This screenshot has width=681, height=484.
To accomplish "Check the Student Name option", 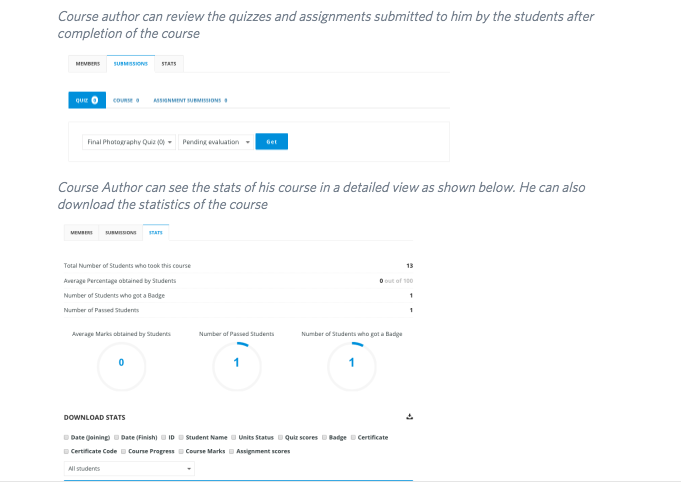I will [x=181, y=438].
